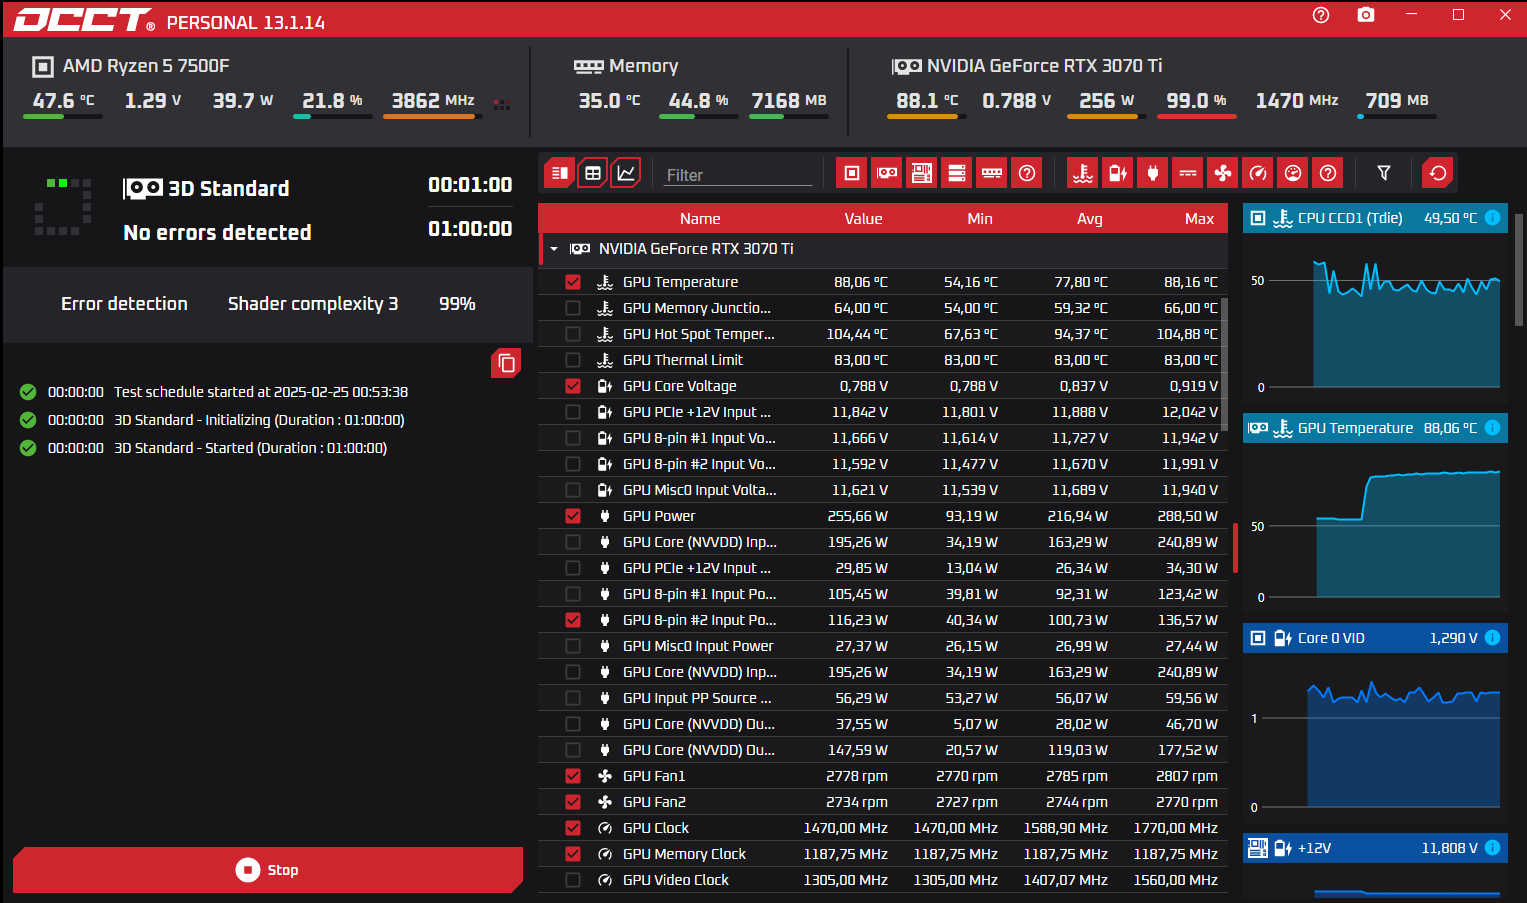Toggle the temperature sensor type filter
This screenshot has width=1527, height=903.
(1083, 173)
